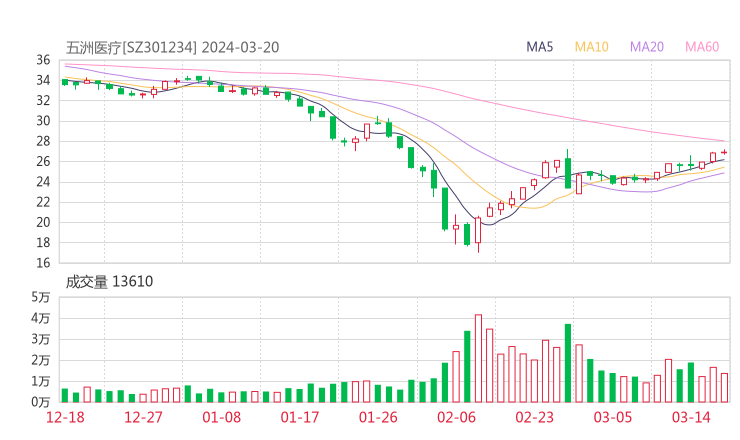This screenshot has width=740, height=440.
Task: Click the 36 price axis label
Action: point(43,60)
